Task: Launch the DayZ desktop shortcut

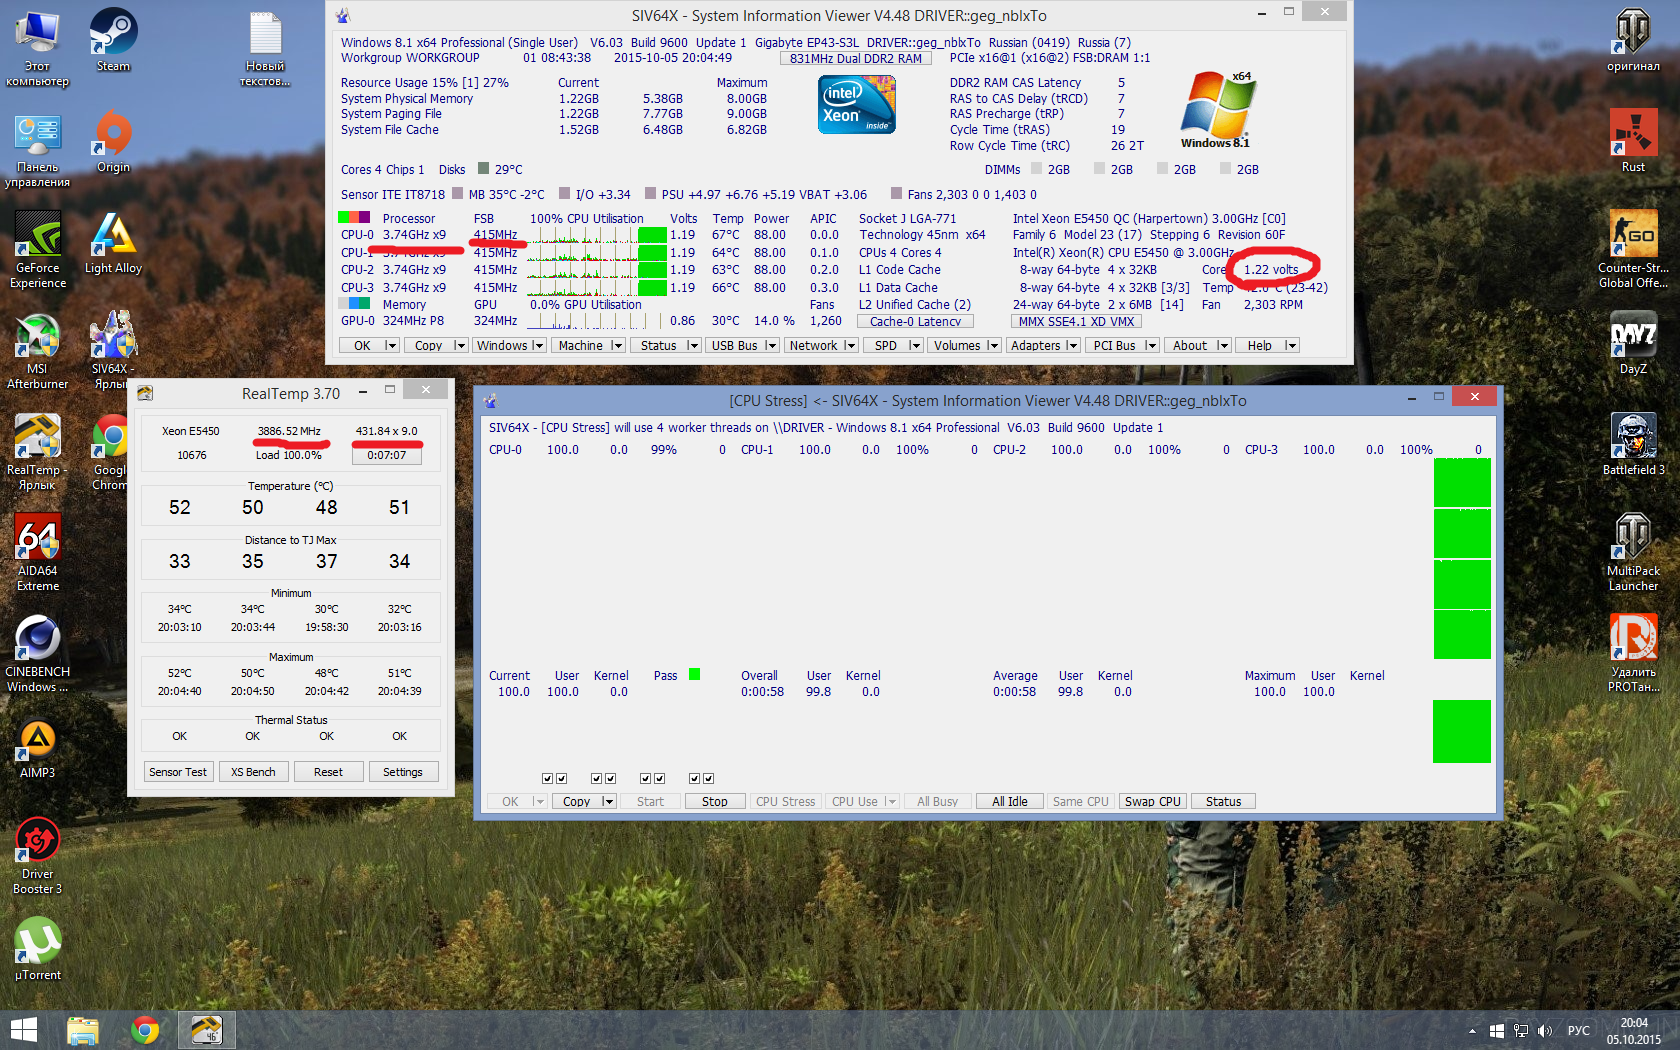Action: (1633, 343)
